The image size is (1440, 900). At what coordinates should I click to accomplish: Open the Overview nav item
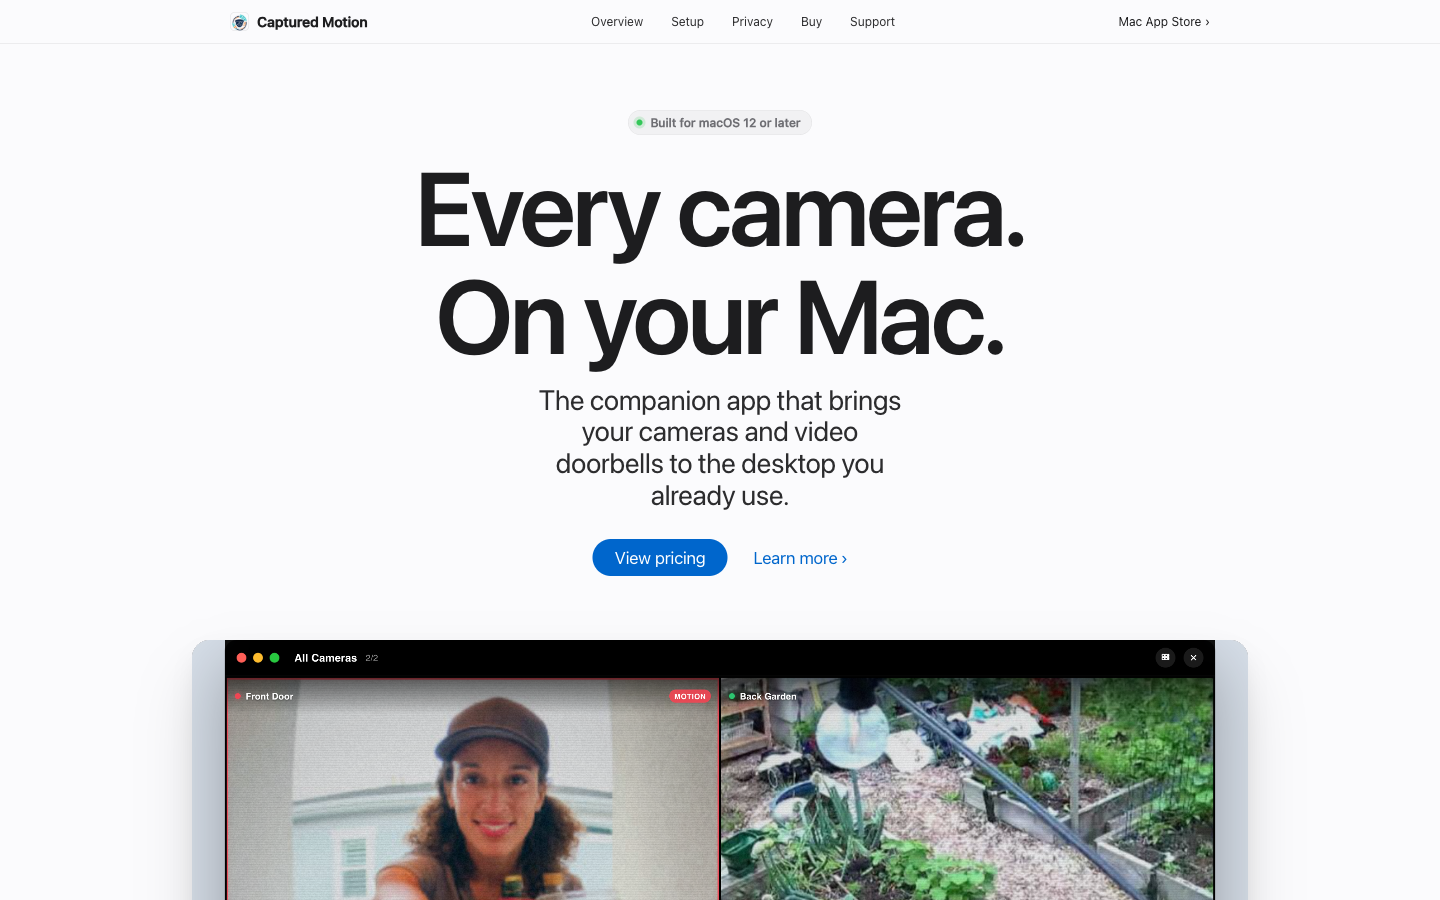point(617,22)
